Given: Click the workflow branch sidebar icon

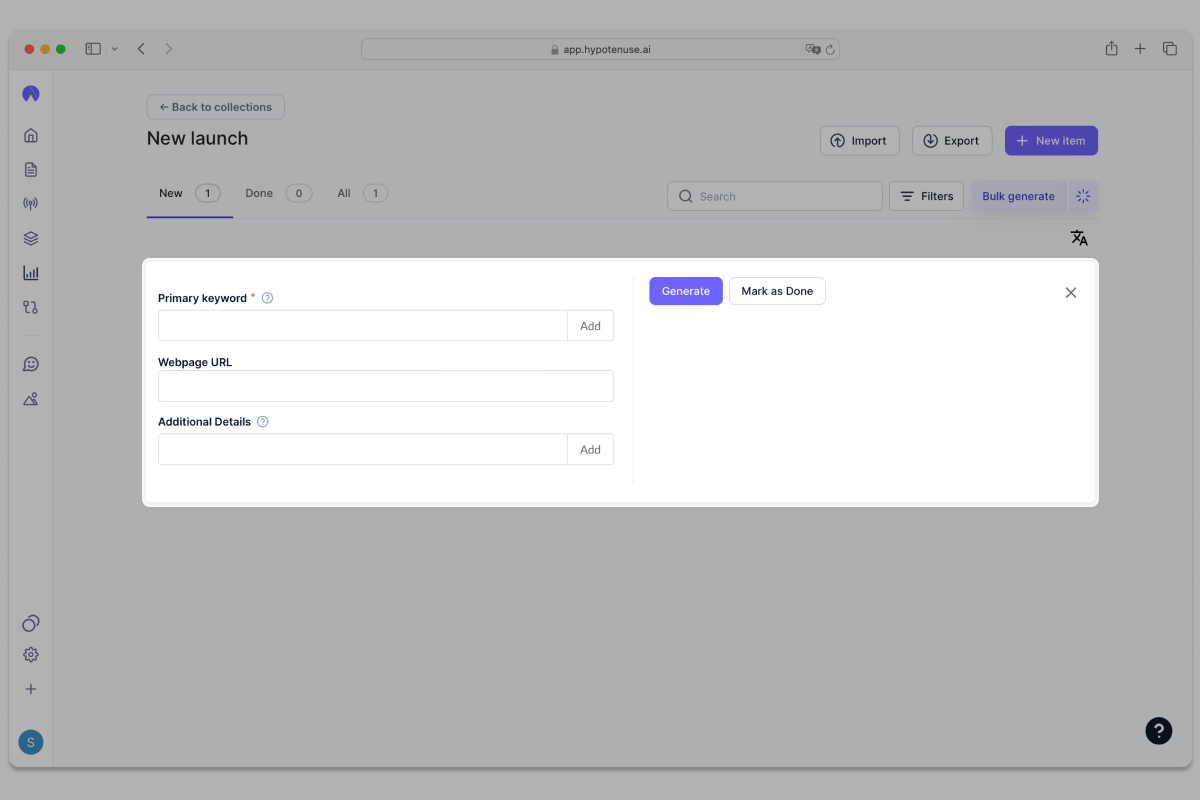Looking at the screenshot, I should 31,307.
